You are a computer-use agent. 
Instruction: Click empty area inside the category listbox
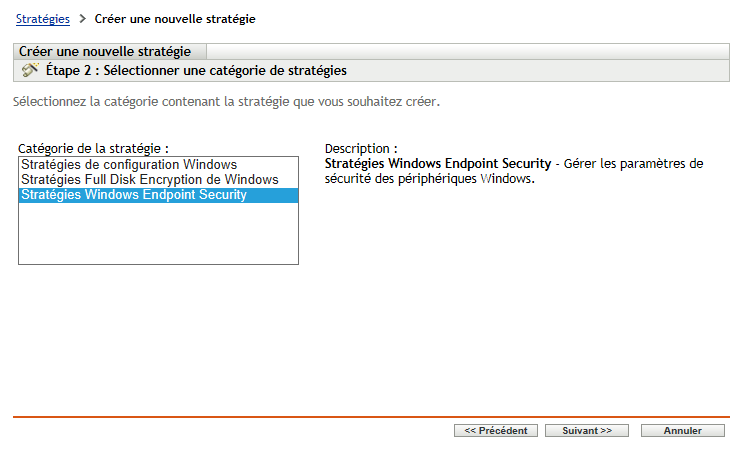point(158,235)
